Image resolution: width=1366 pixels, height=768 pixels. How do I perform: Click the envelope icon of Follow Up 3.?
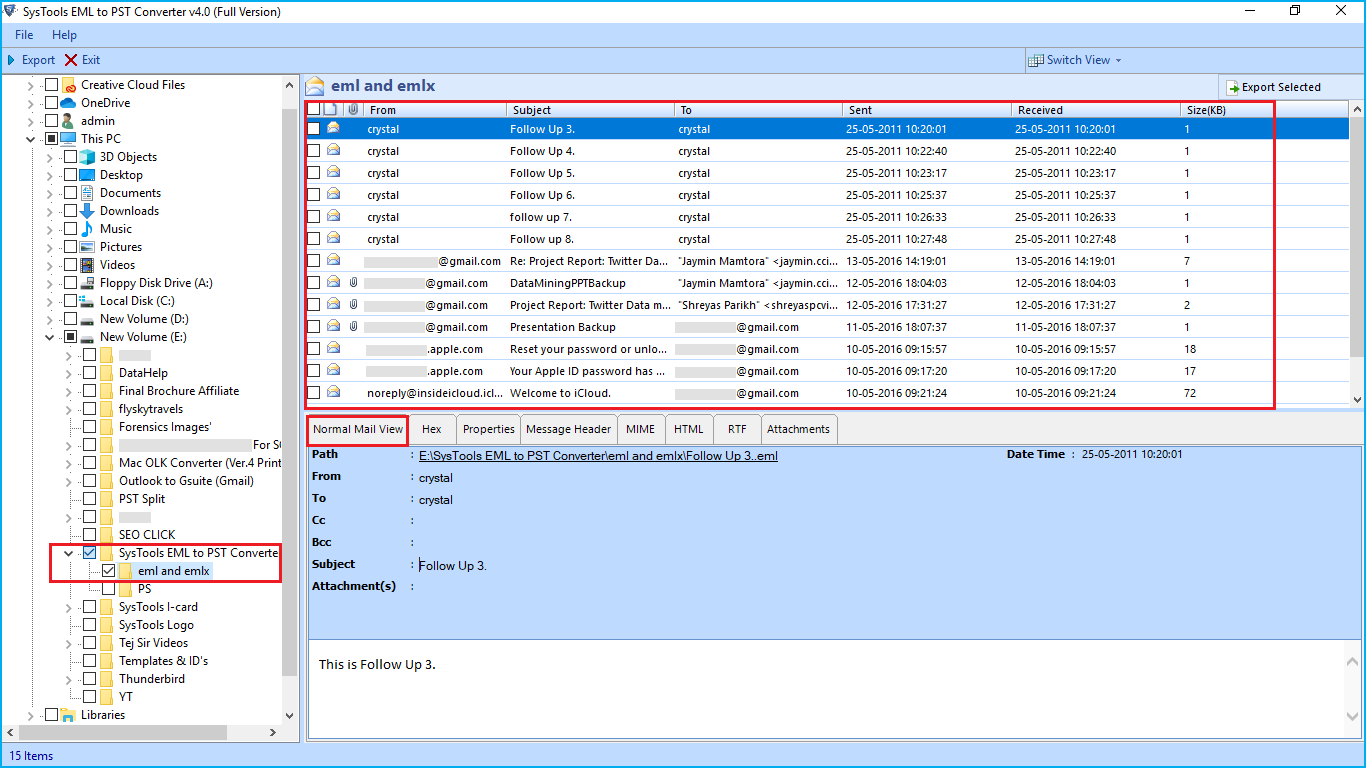(333, 128)
